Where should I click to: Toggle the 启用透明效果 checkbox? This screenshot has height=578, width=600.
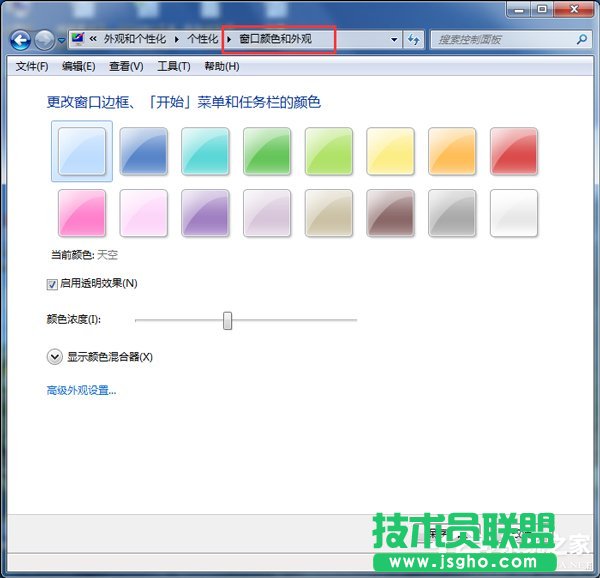52,284
